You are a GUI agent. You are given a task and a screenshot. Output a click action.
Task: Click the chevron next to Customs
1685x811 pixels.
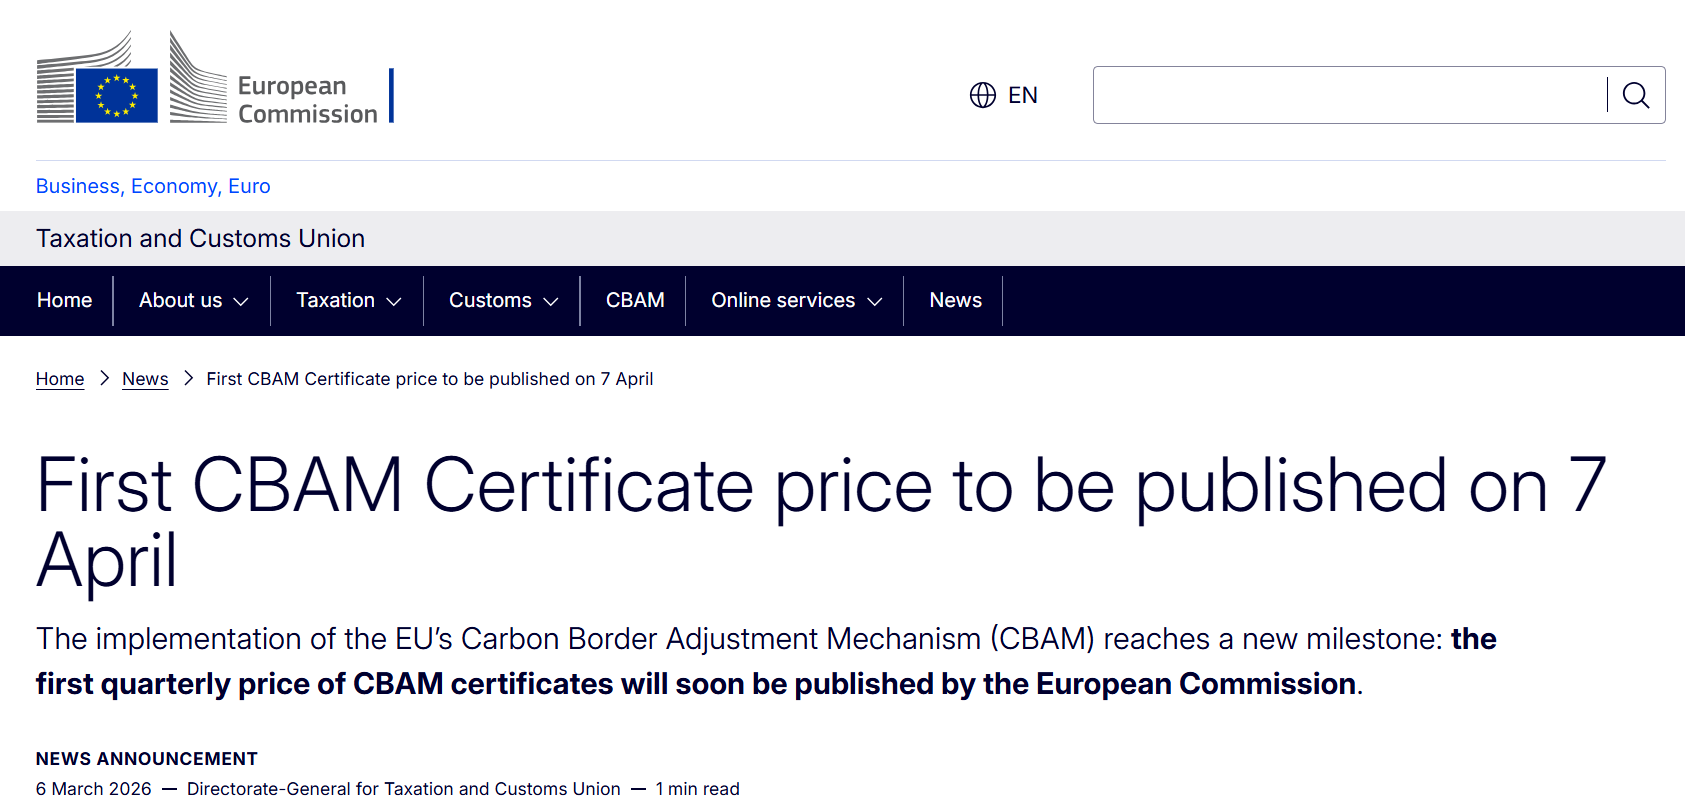click(551, 301)
